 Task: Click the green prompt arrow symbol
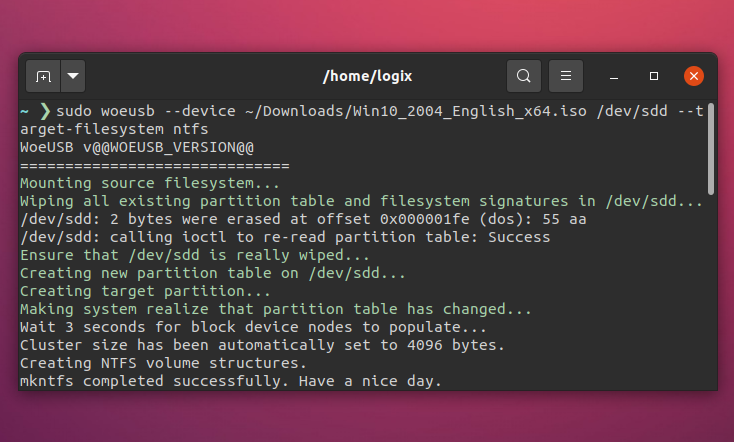pyautogui.click(x=45, y=111)
